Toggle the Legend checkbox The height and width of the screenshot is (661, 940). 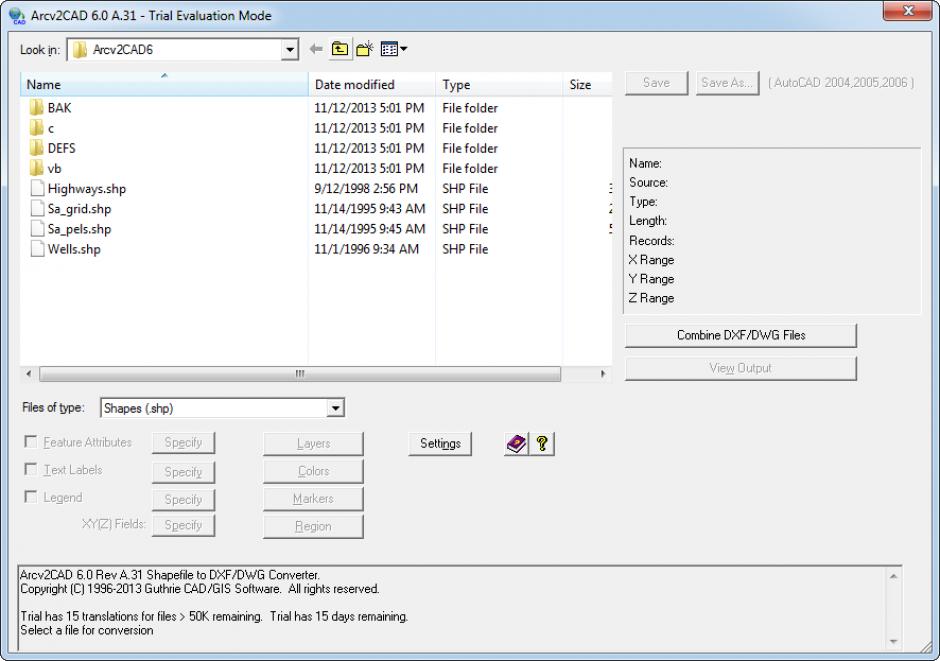point(30,497)
